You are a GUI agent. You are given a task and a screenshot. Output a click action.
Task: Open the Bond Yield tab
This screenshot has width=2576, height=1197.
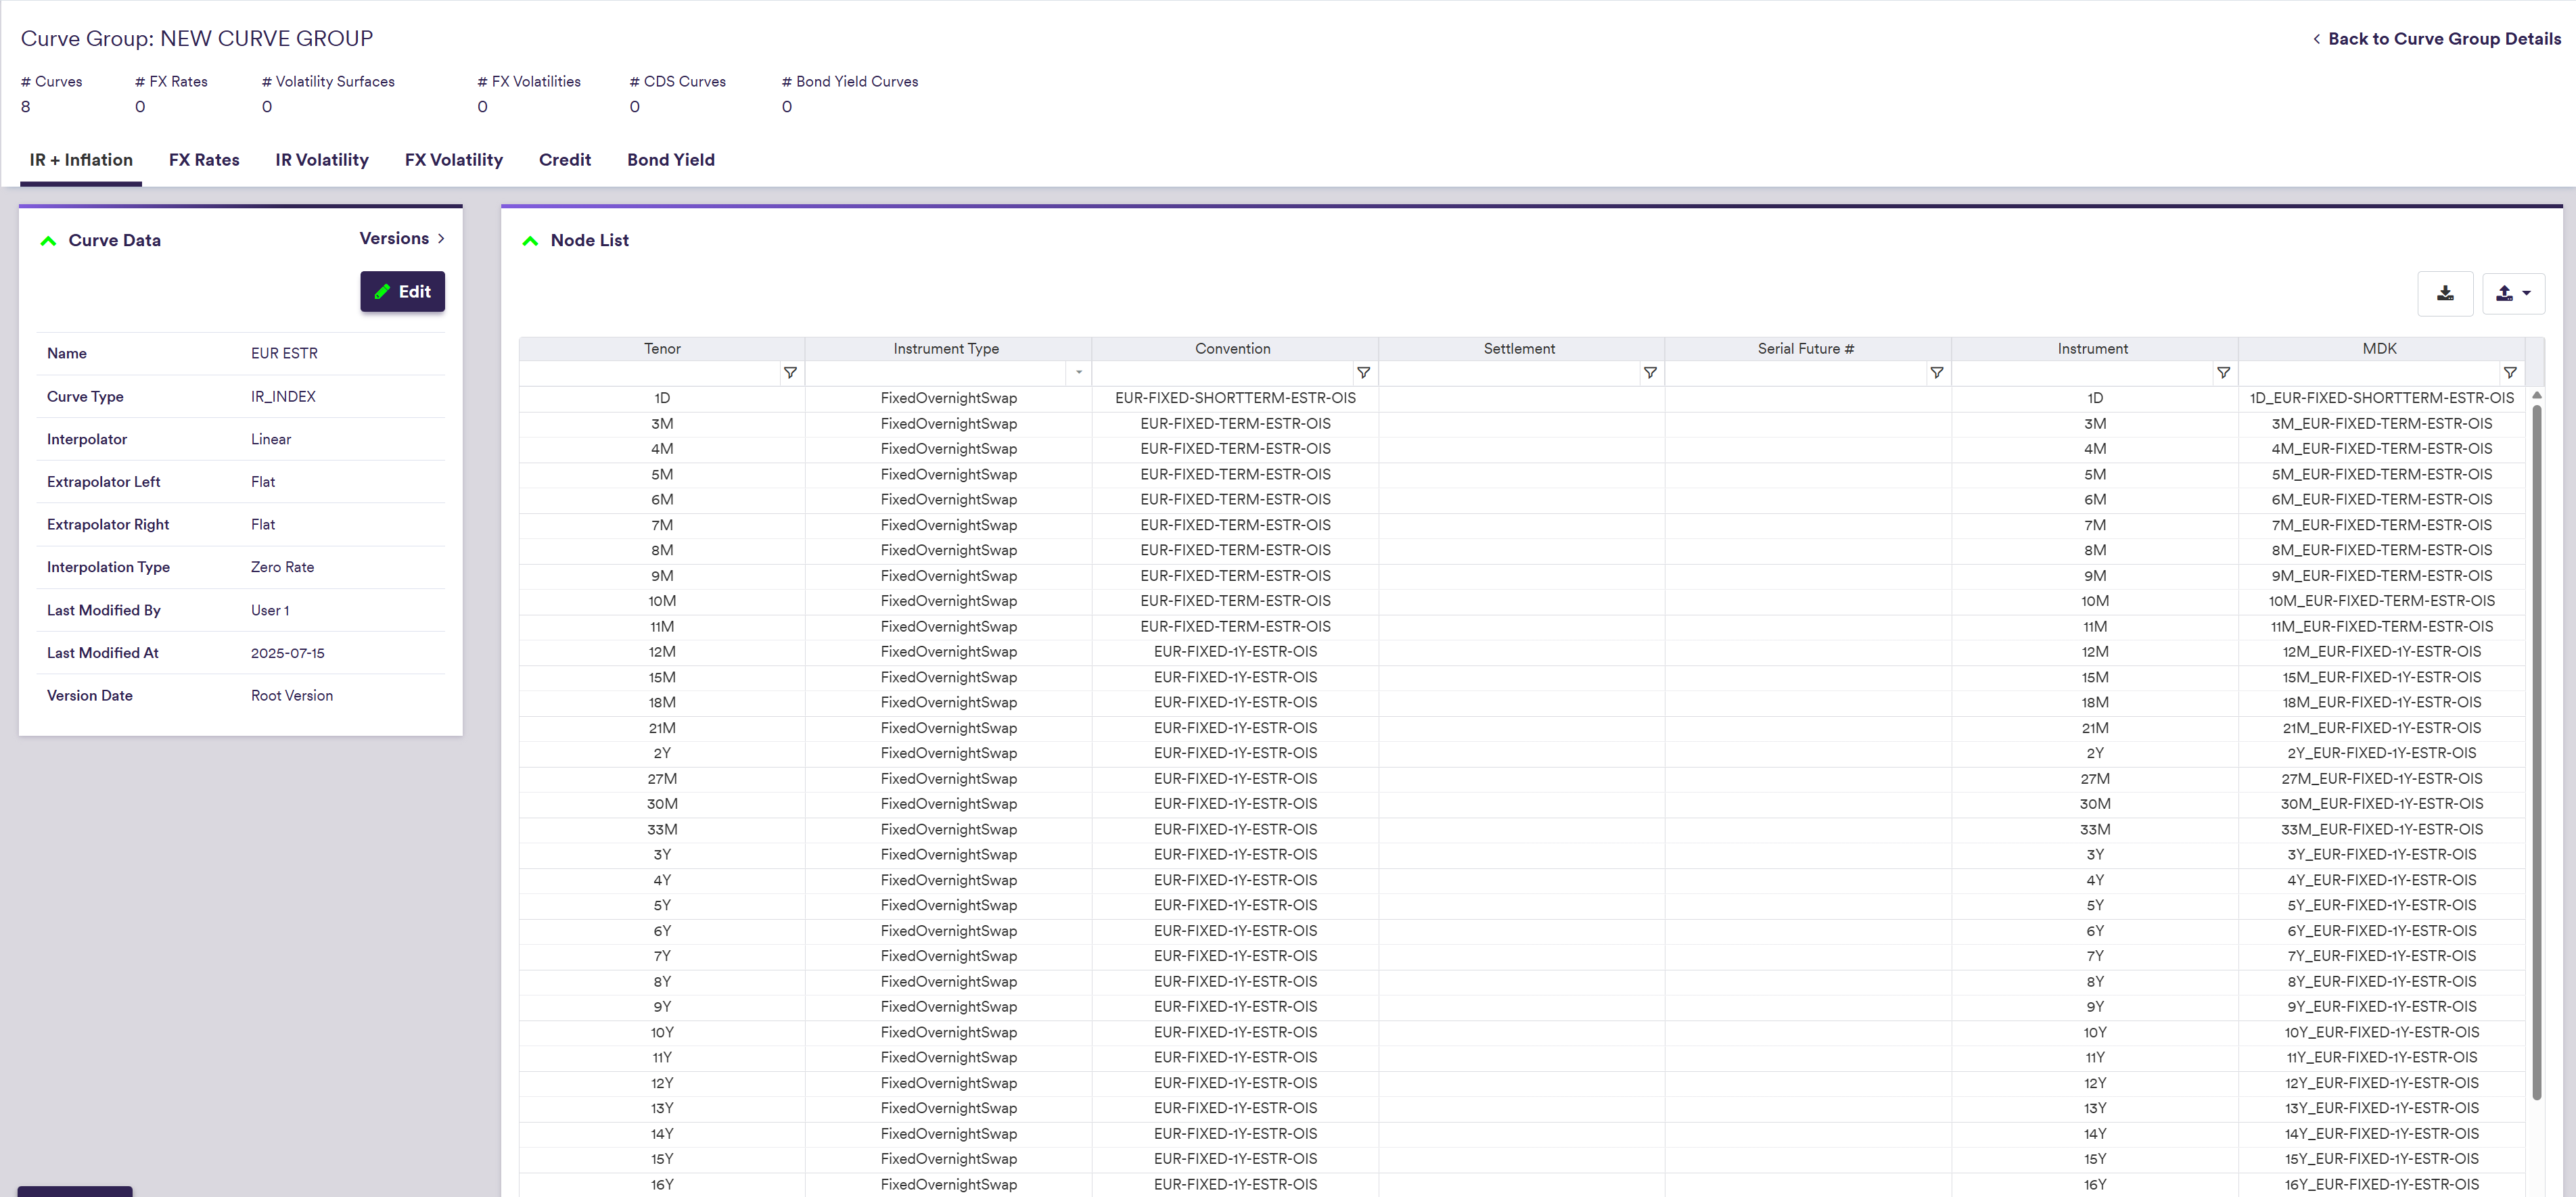tap(670, 160)
